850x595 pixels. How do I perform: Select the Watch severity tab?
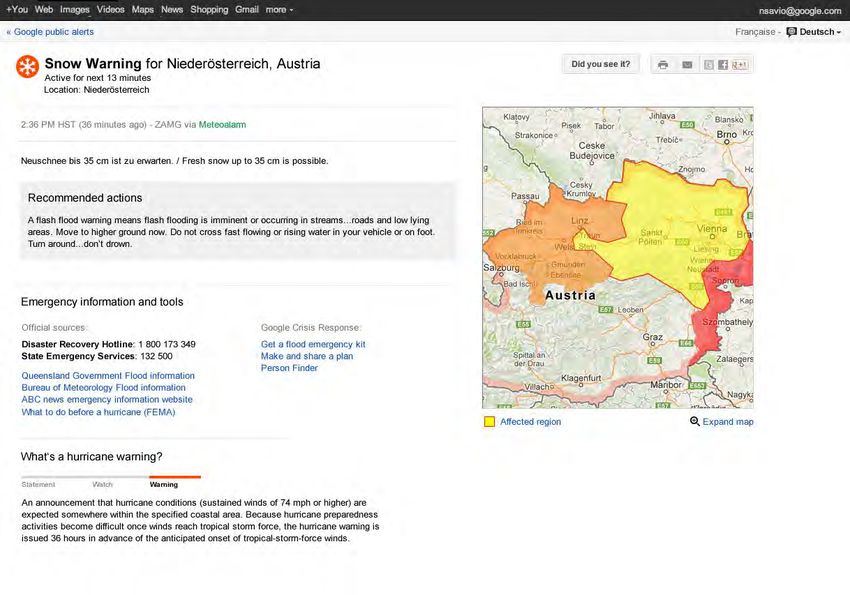(x=102, y=484)
